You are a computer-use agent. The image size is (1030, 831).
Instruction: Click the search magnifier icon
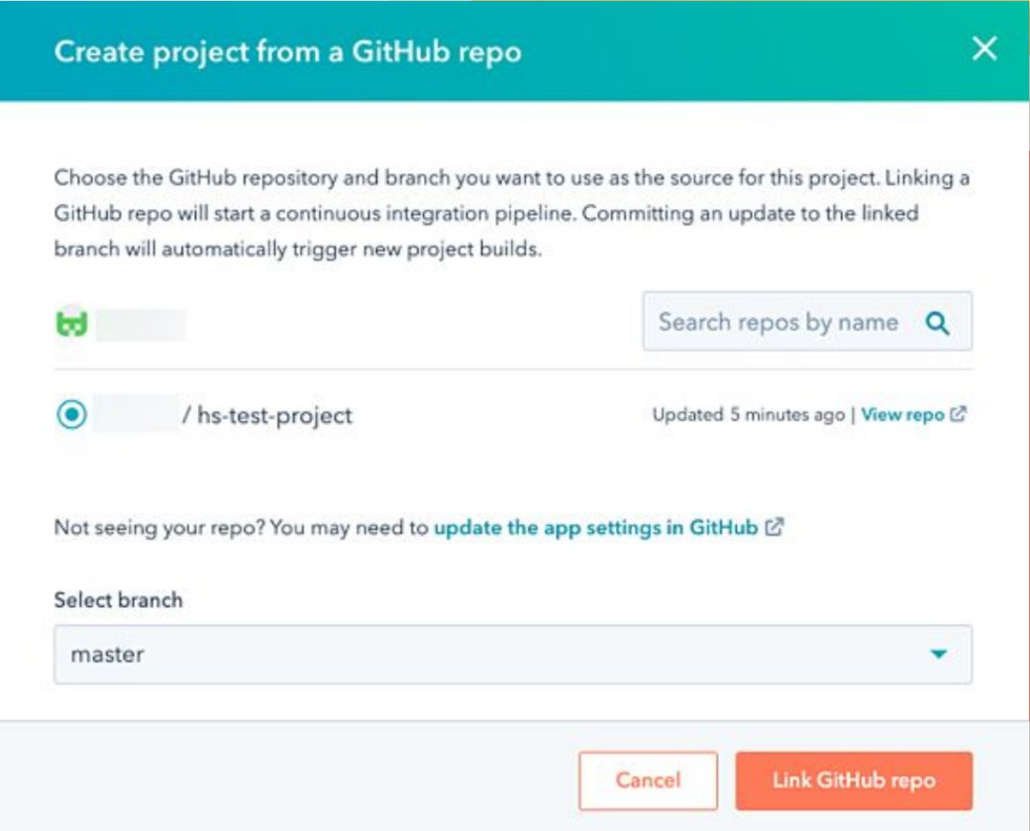point(937,323)
